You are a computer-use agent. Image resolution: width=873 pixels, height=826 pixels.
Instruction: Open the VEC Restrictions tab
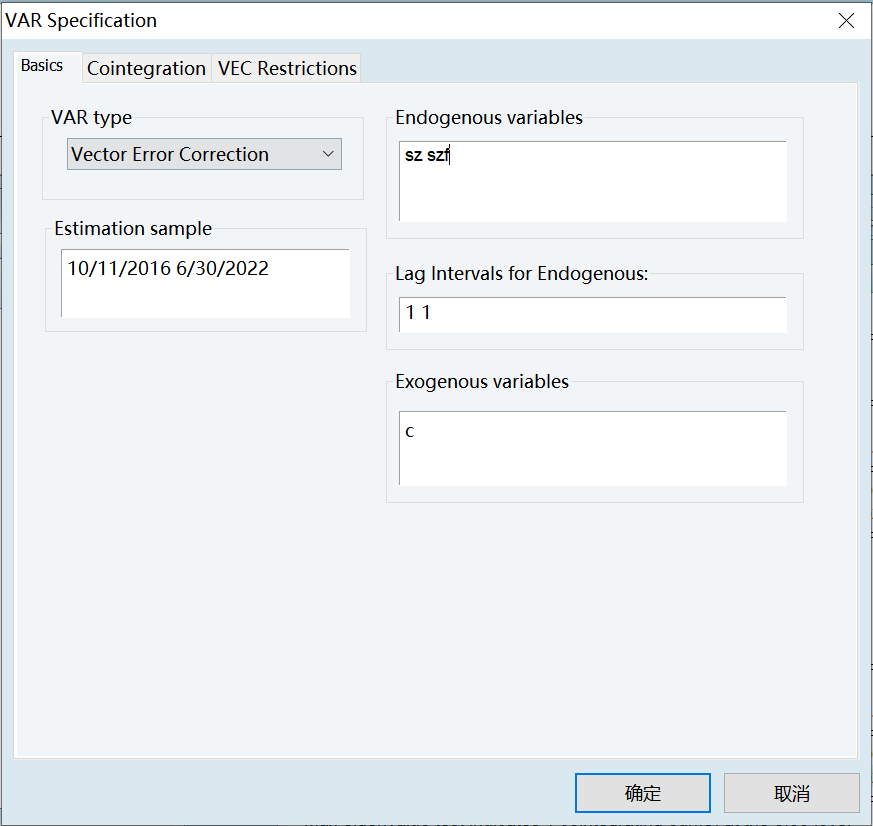coord(287,68)
